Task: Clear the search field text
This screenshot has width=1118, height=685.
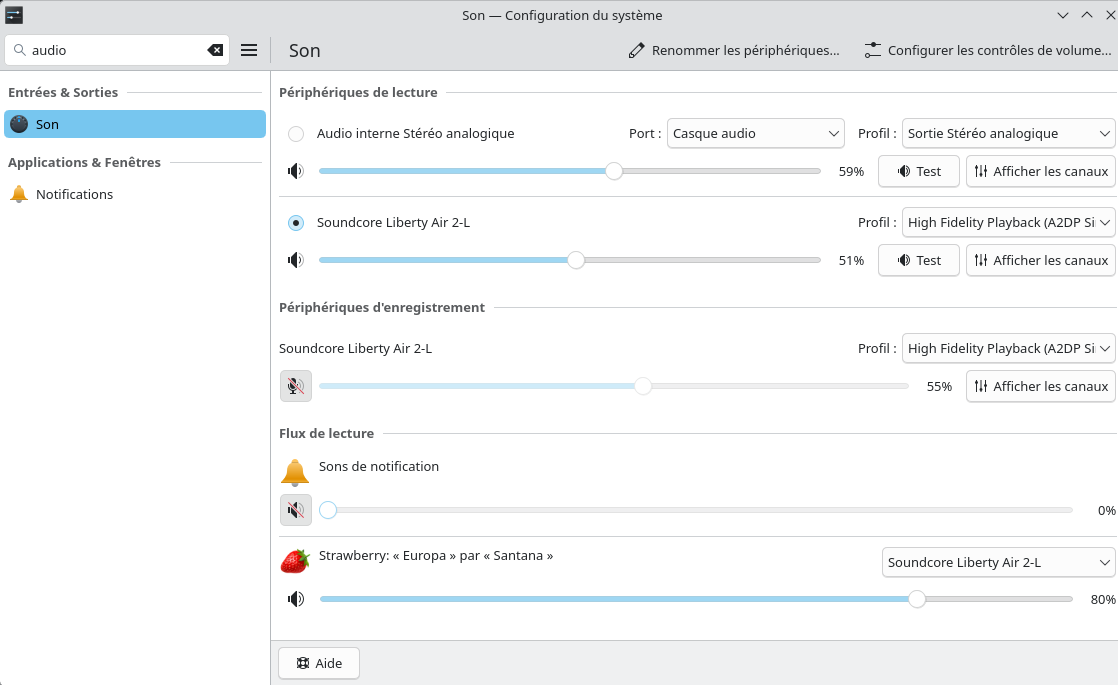Action: point(215,50)
